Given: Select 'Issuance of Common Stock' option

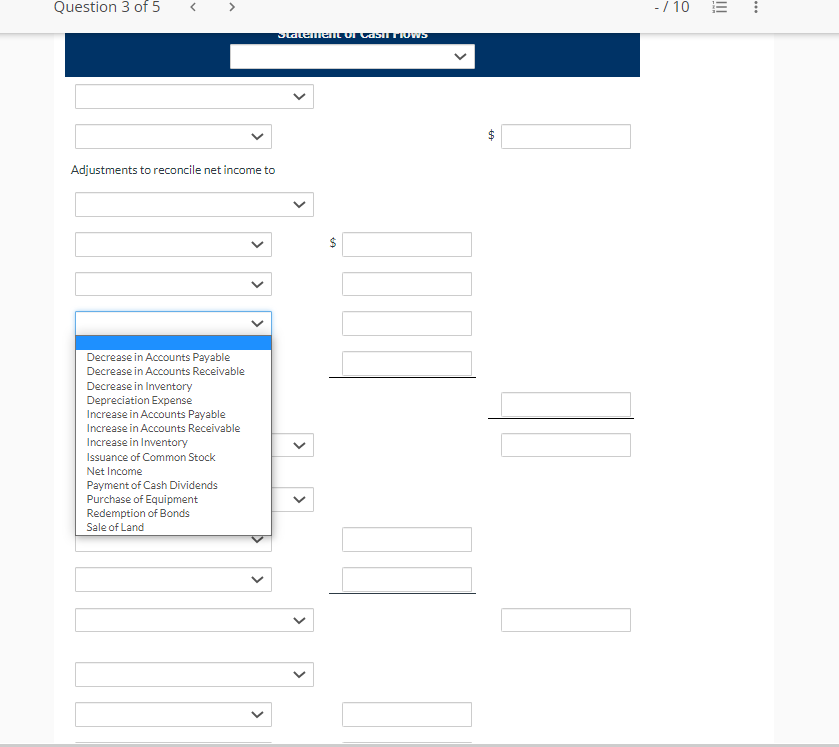Looking at the screenshot, I should pyautogui.click(x=173, y=457).
